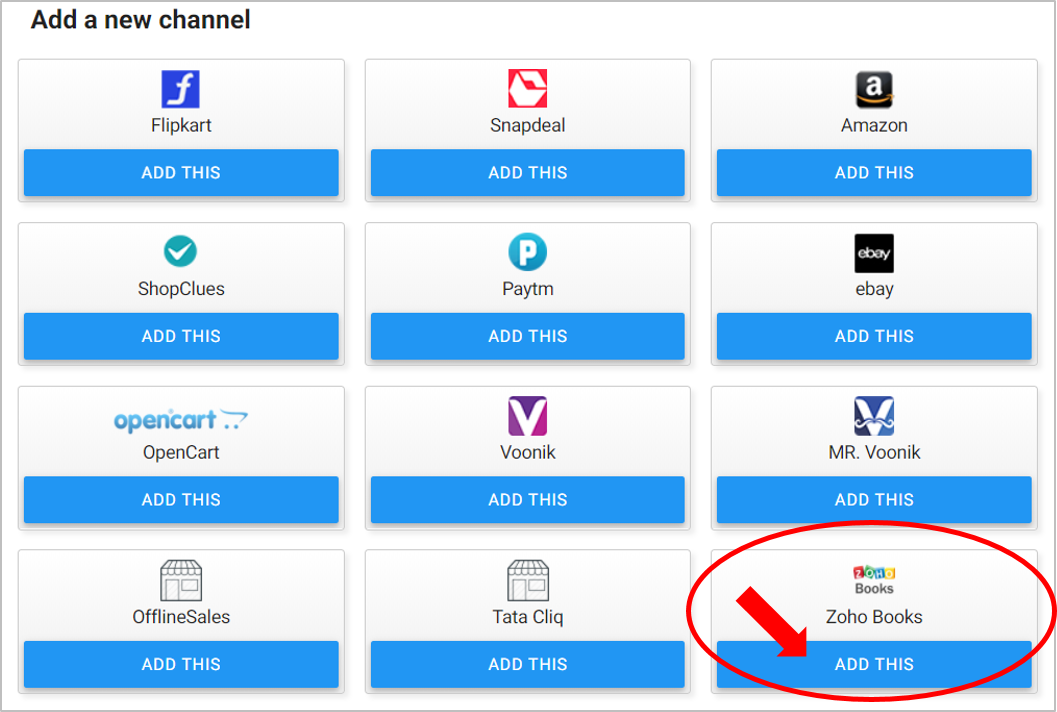
Task: Select the OfflineSales name label
Action: [181, 617]
